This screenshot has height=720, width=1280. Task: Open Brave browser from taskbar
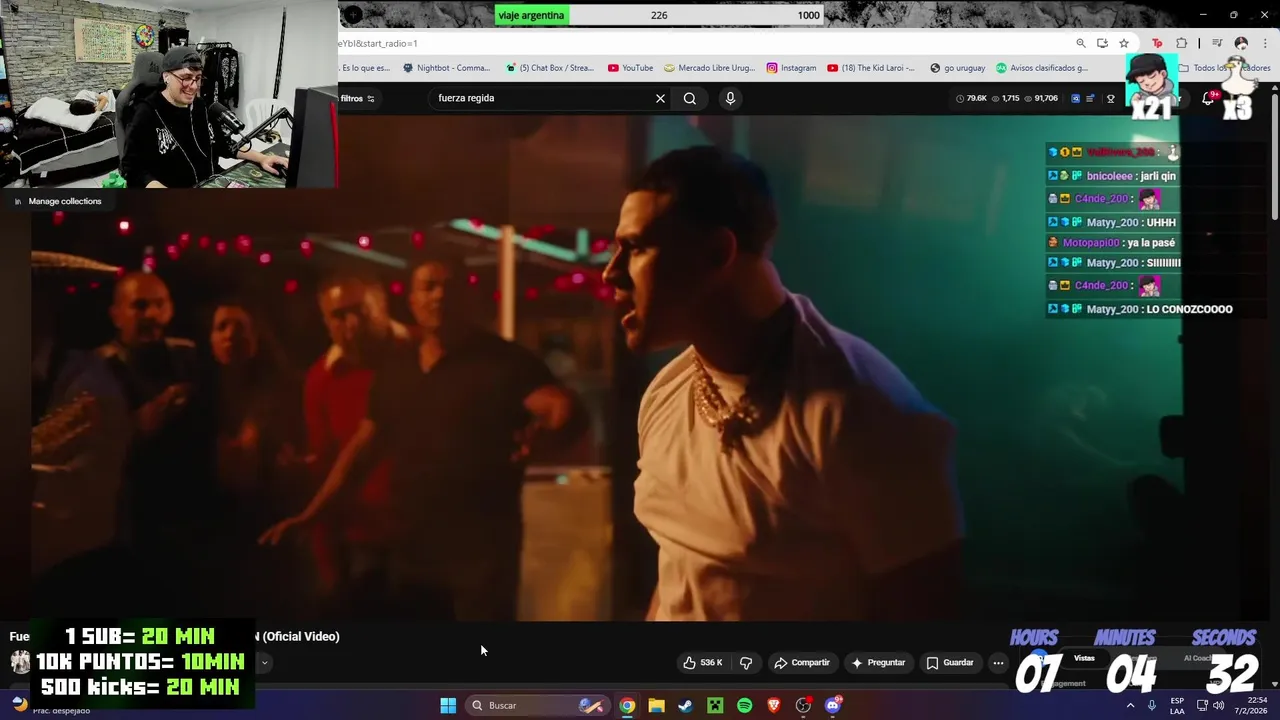pos(773,705)
